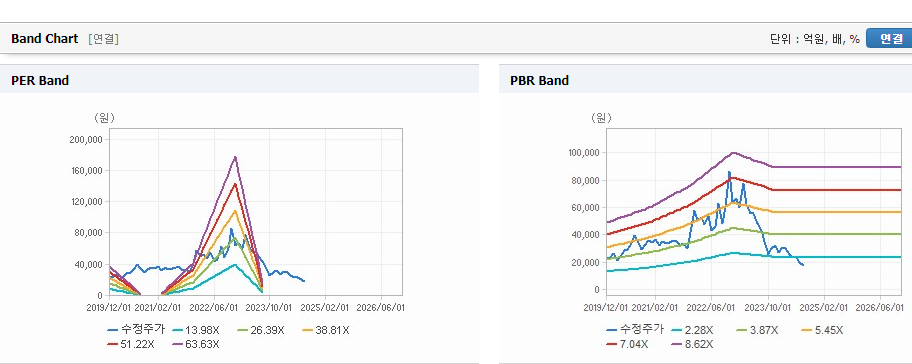
Task: Click the purple band peak in PBR chart
Action: [733, 152]
